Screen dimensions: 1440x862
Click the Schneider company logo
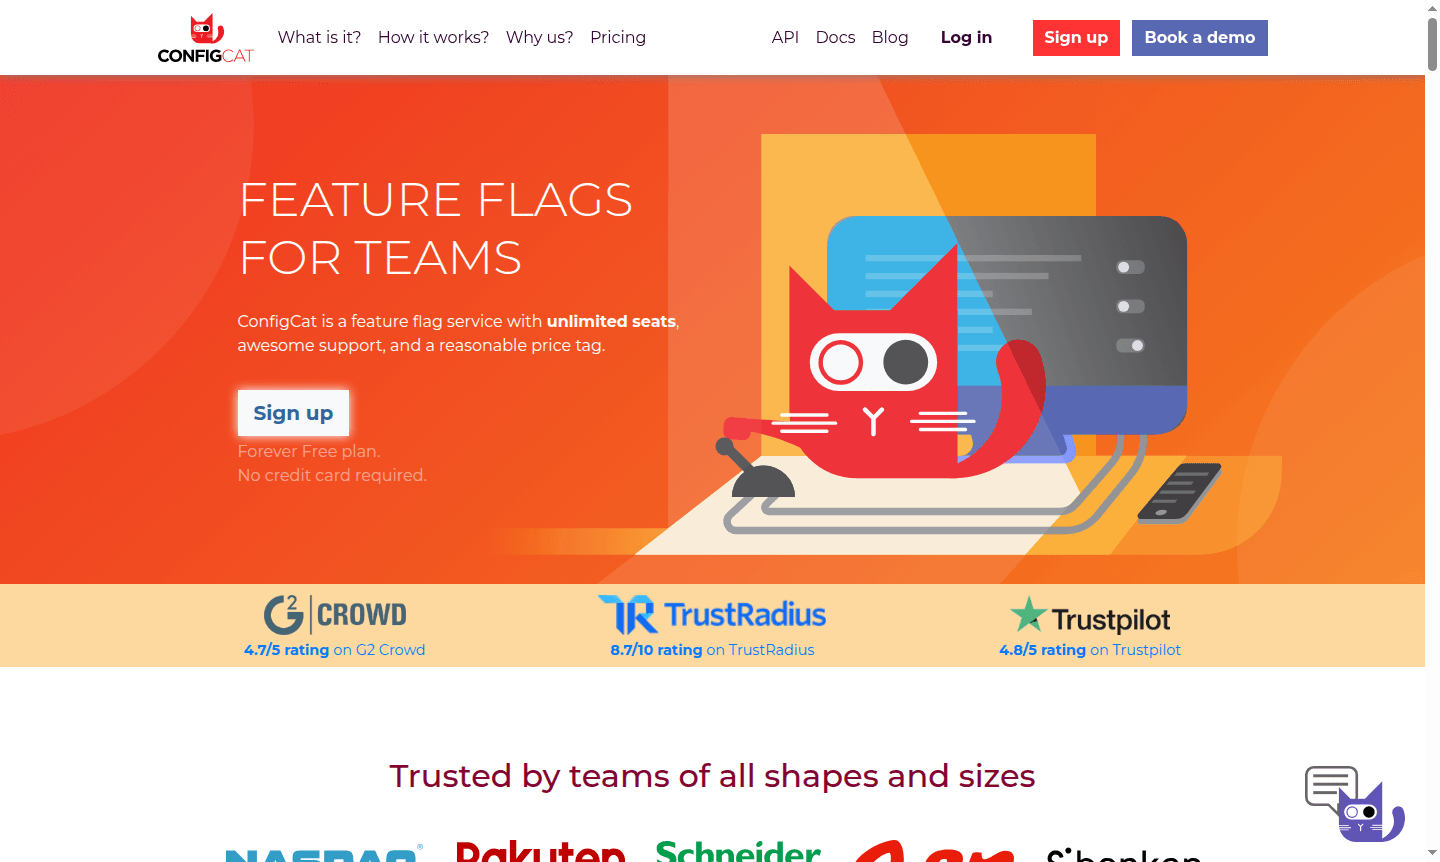click(x=738, y=853)
